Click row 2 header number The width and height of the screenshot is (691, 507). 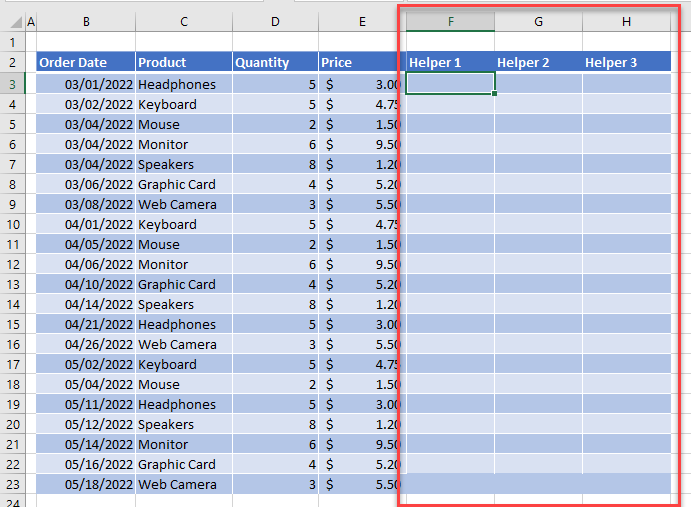[x=12, y=63]
